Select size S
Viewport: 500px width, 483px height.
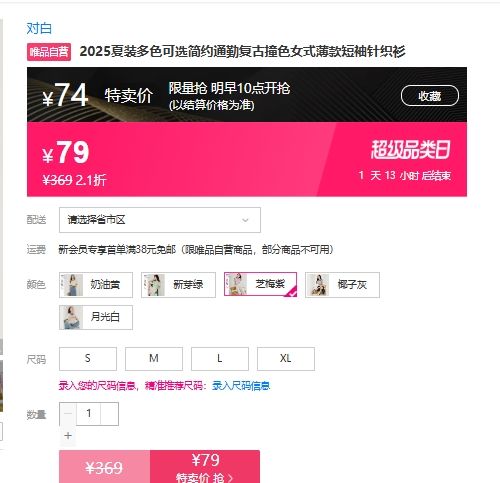(88, 359)
